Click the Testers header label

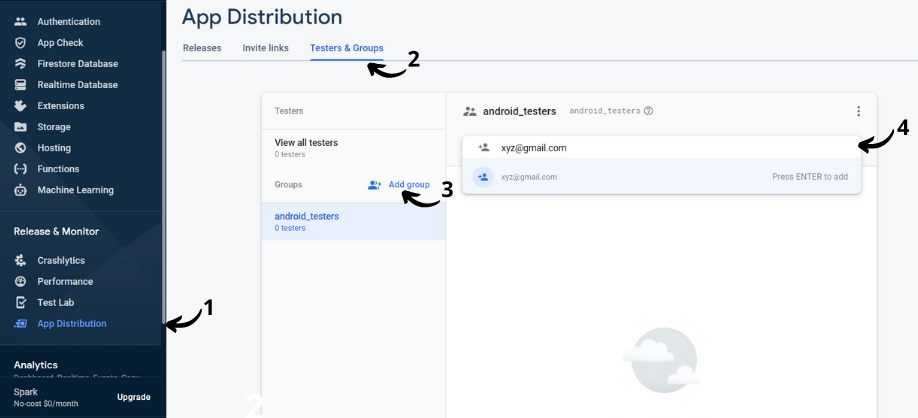coord(289,111)
